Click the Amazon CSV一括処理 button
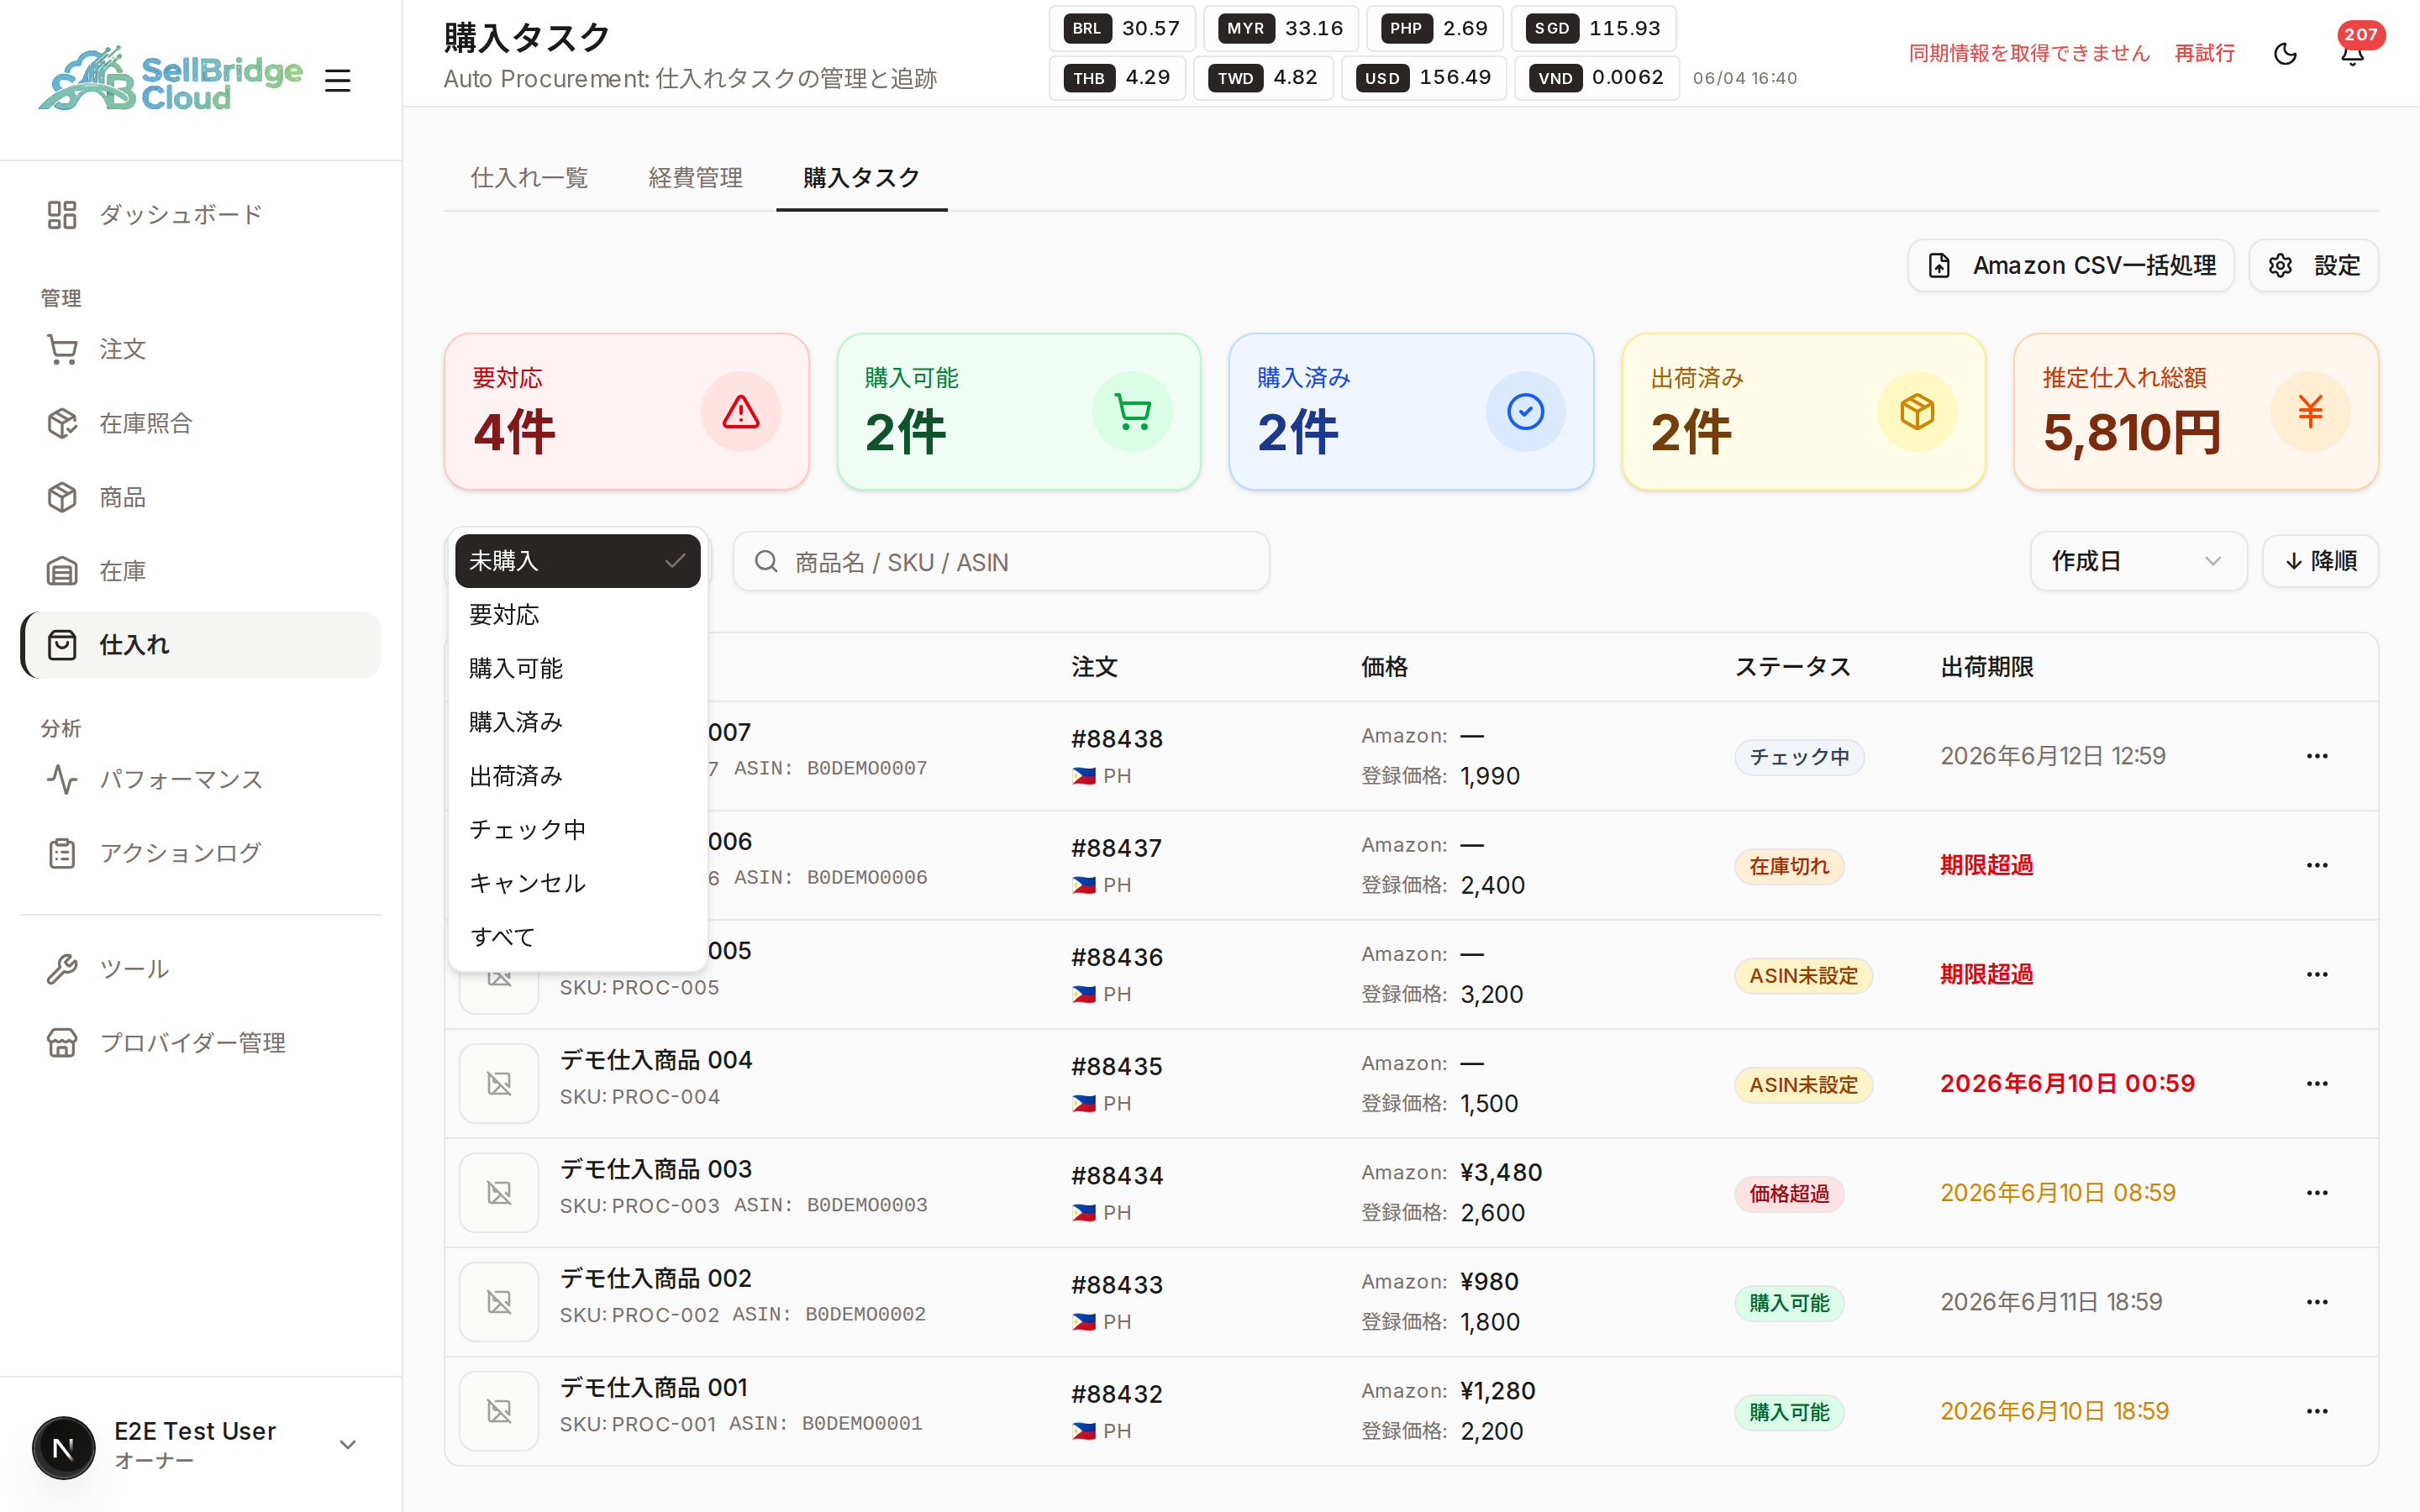Image resolution: width=2420 pixels, height=1512 pixels. point(2071,266)
